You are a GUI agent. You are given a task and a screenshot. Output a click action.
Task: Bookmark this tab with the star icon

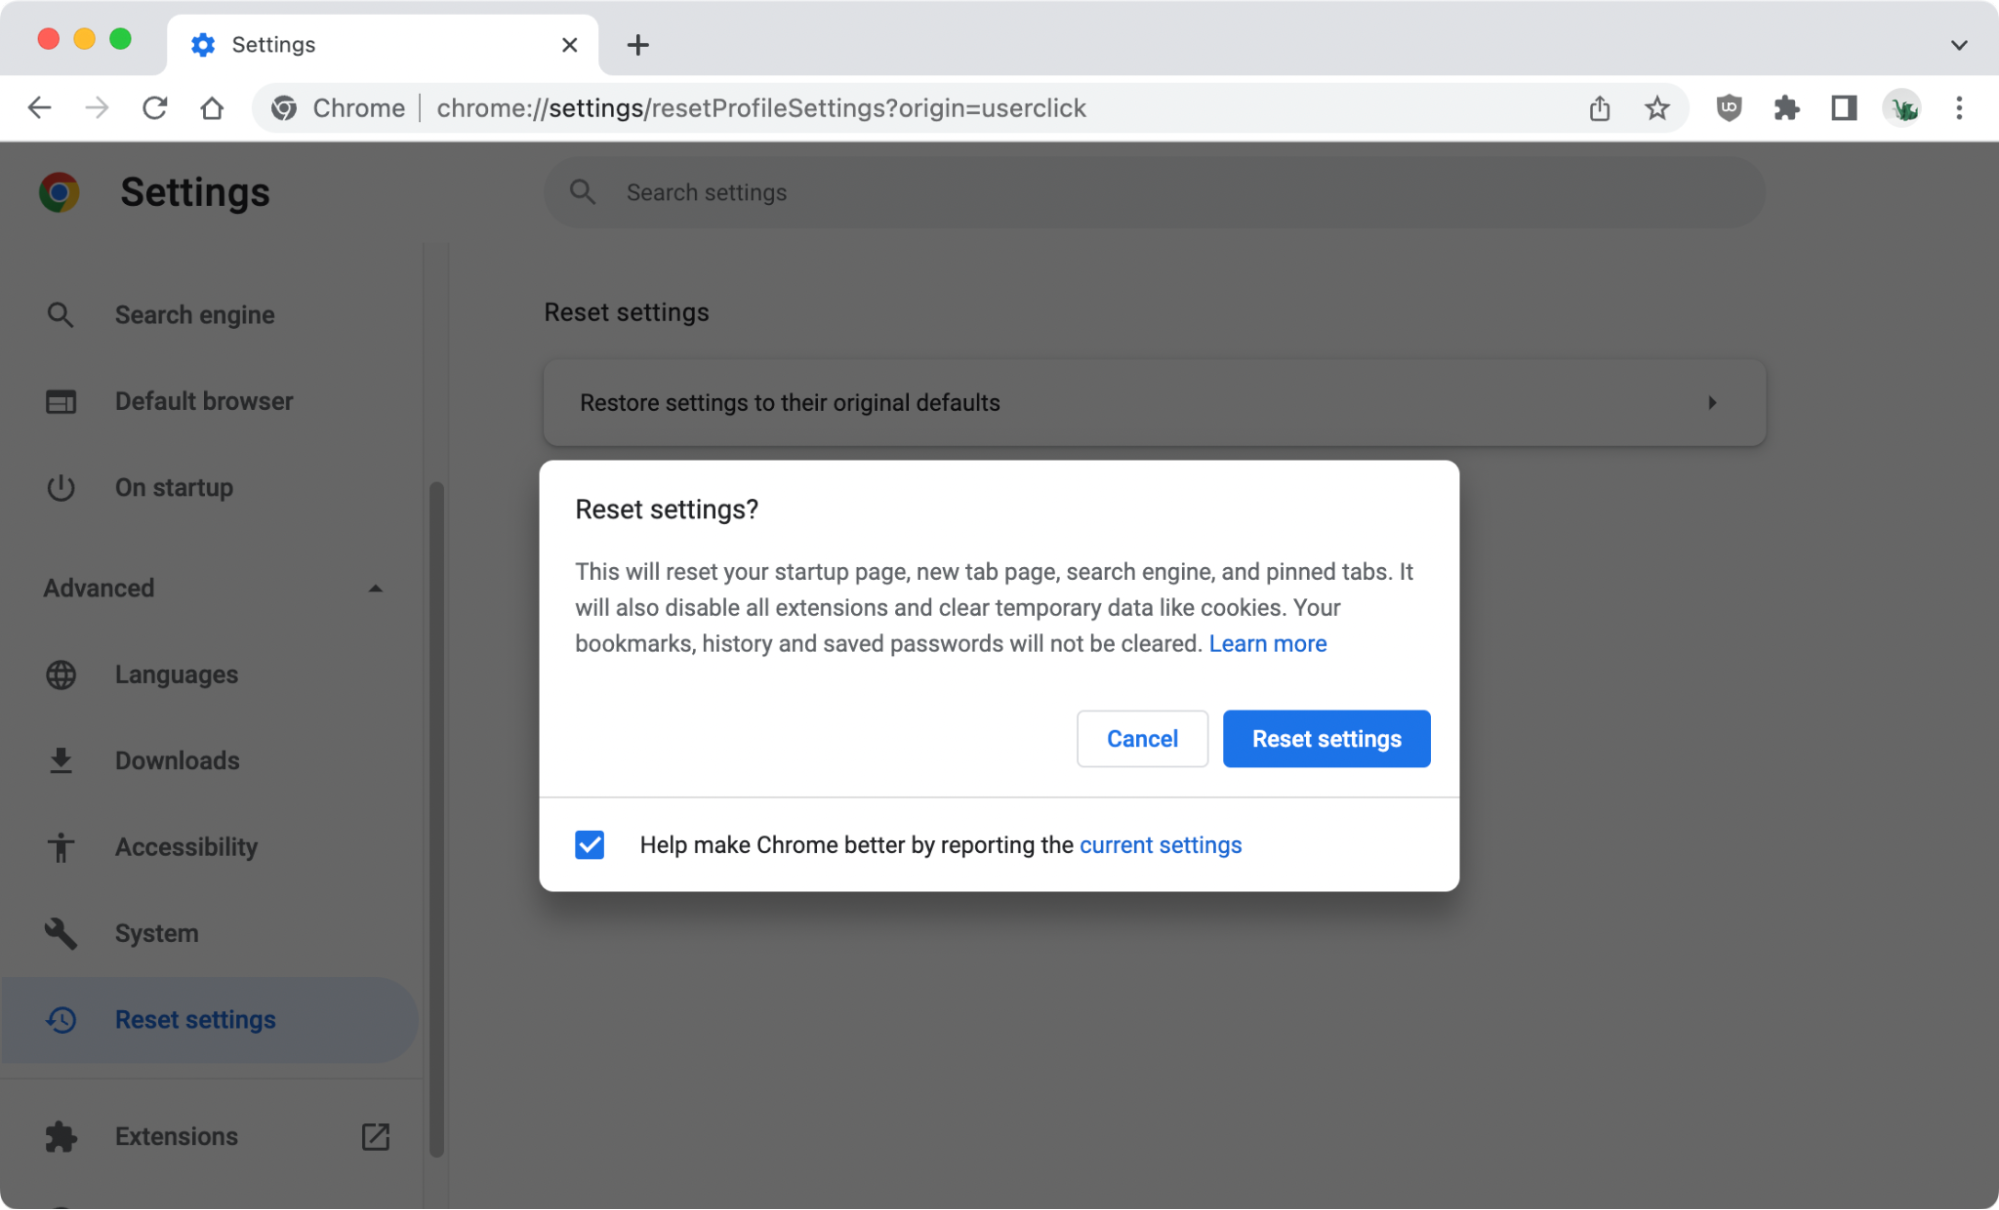(x=1657, y=108)
